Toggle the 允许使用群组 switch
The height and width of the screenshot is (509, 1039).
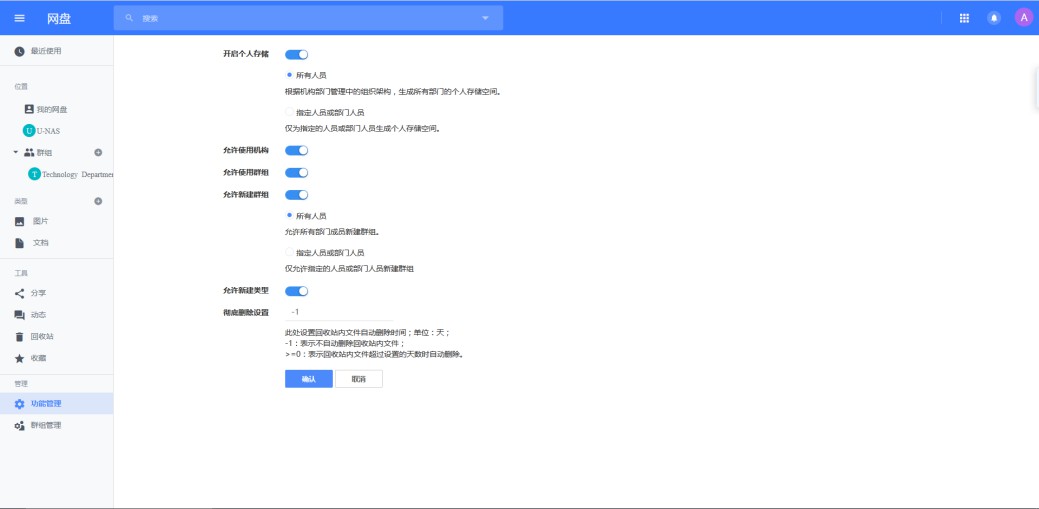click(296, 173)
